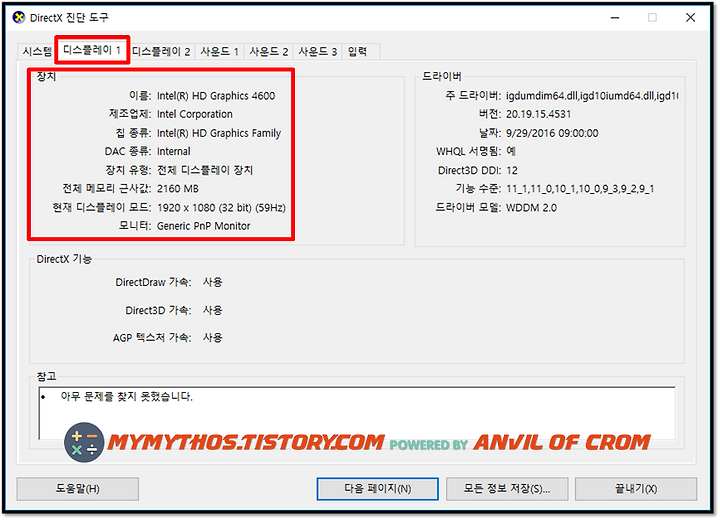
Task: Select the Intel(R) HD Graphics 4600 name value
Action: point(216,96)
